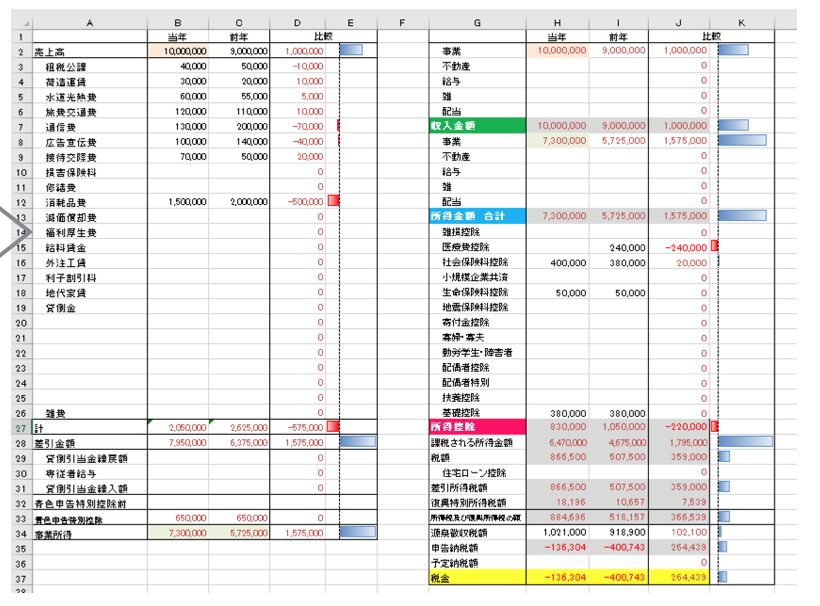Click the 配偶者控除 label cell
The image size is (820, 606).
point(477,368)
